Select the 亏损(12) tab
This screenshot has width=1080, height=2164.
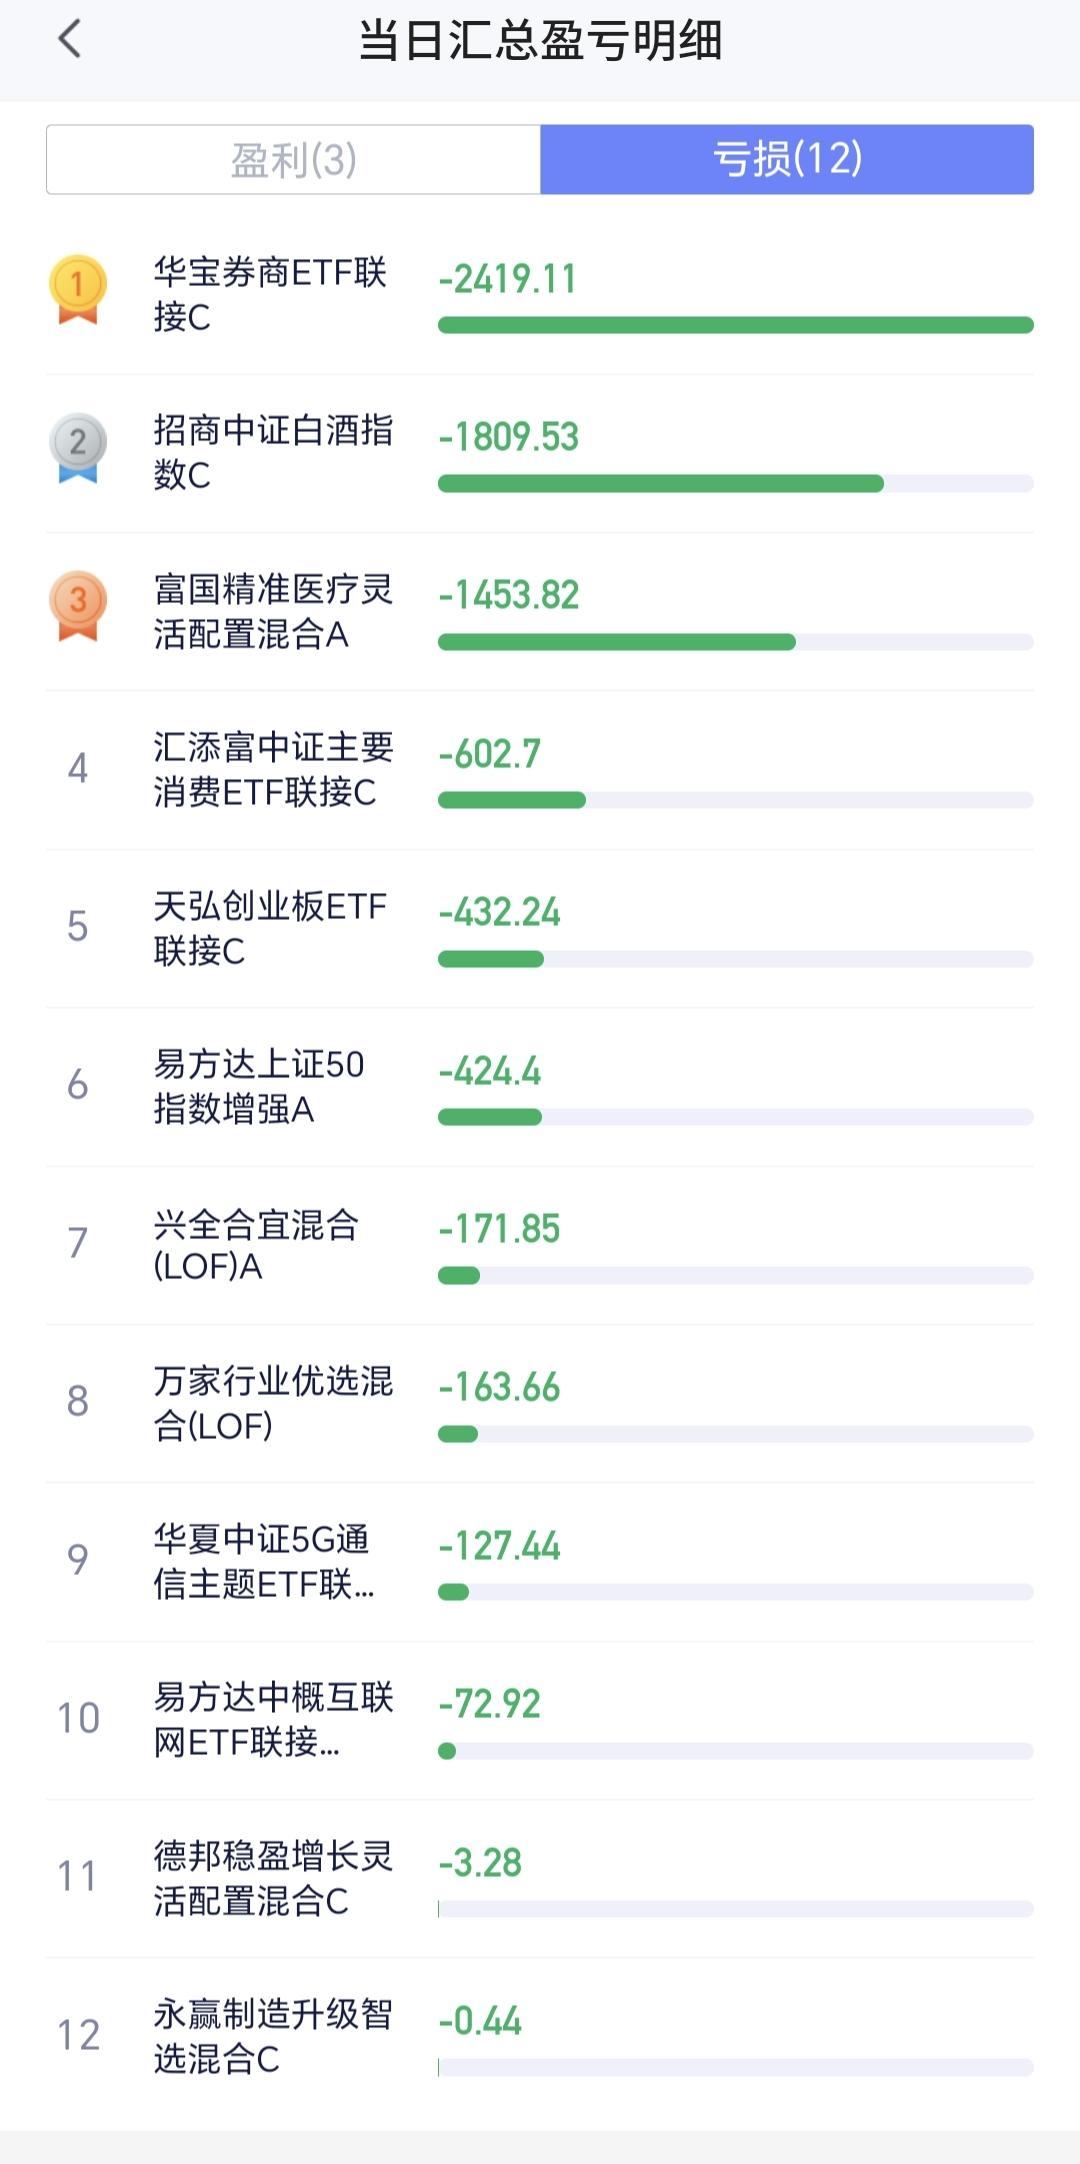click(787, 160)
